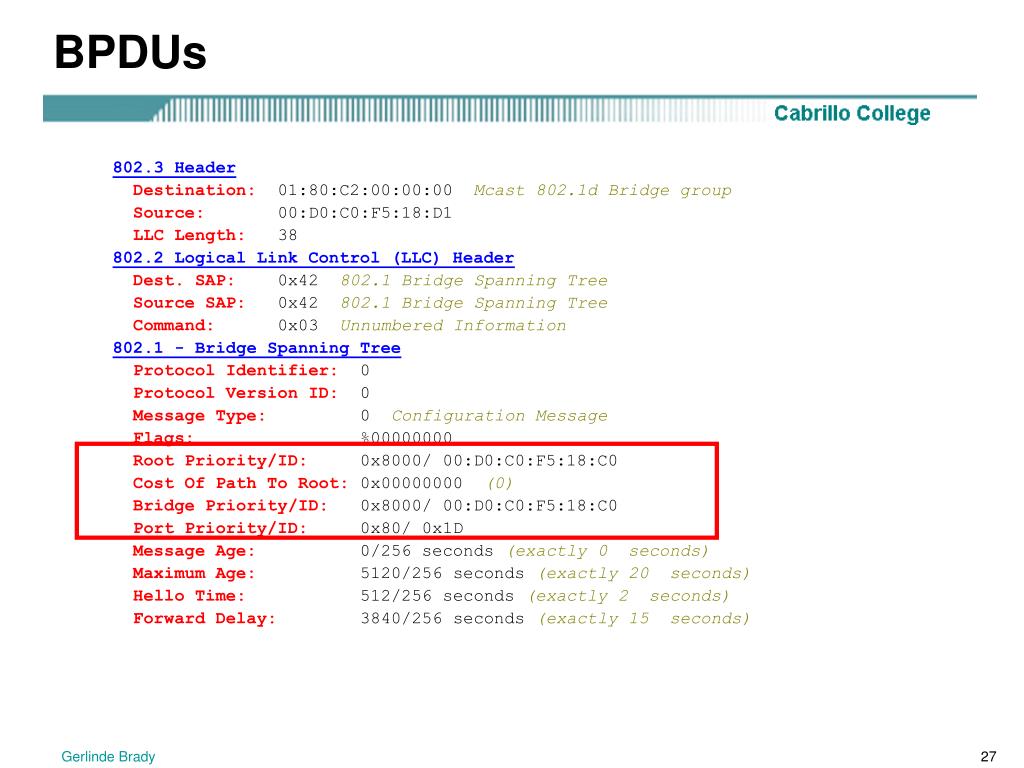Click the Bridge Priority/ID: label
Screen dimensions: 1024x768
(x=230, y=505)
